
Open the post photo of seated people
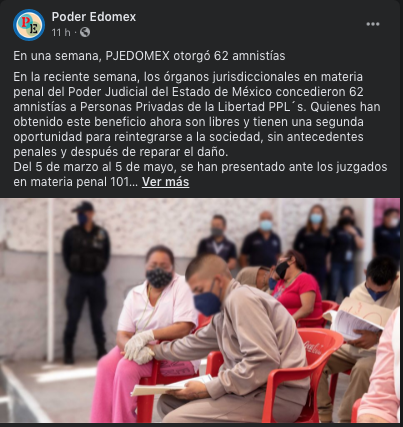(200, 311)
